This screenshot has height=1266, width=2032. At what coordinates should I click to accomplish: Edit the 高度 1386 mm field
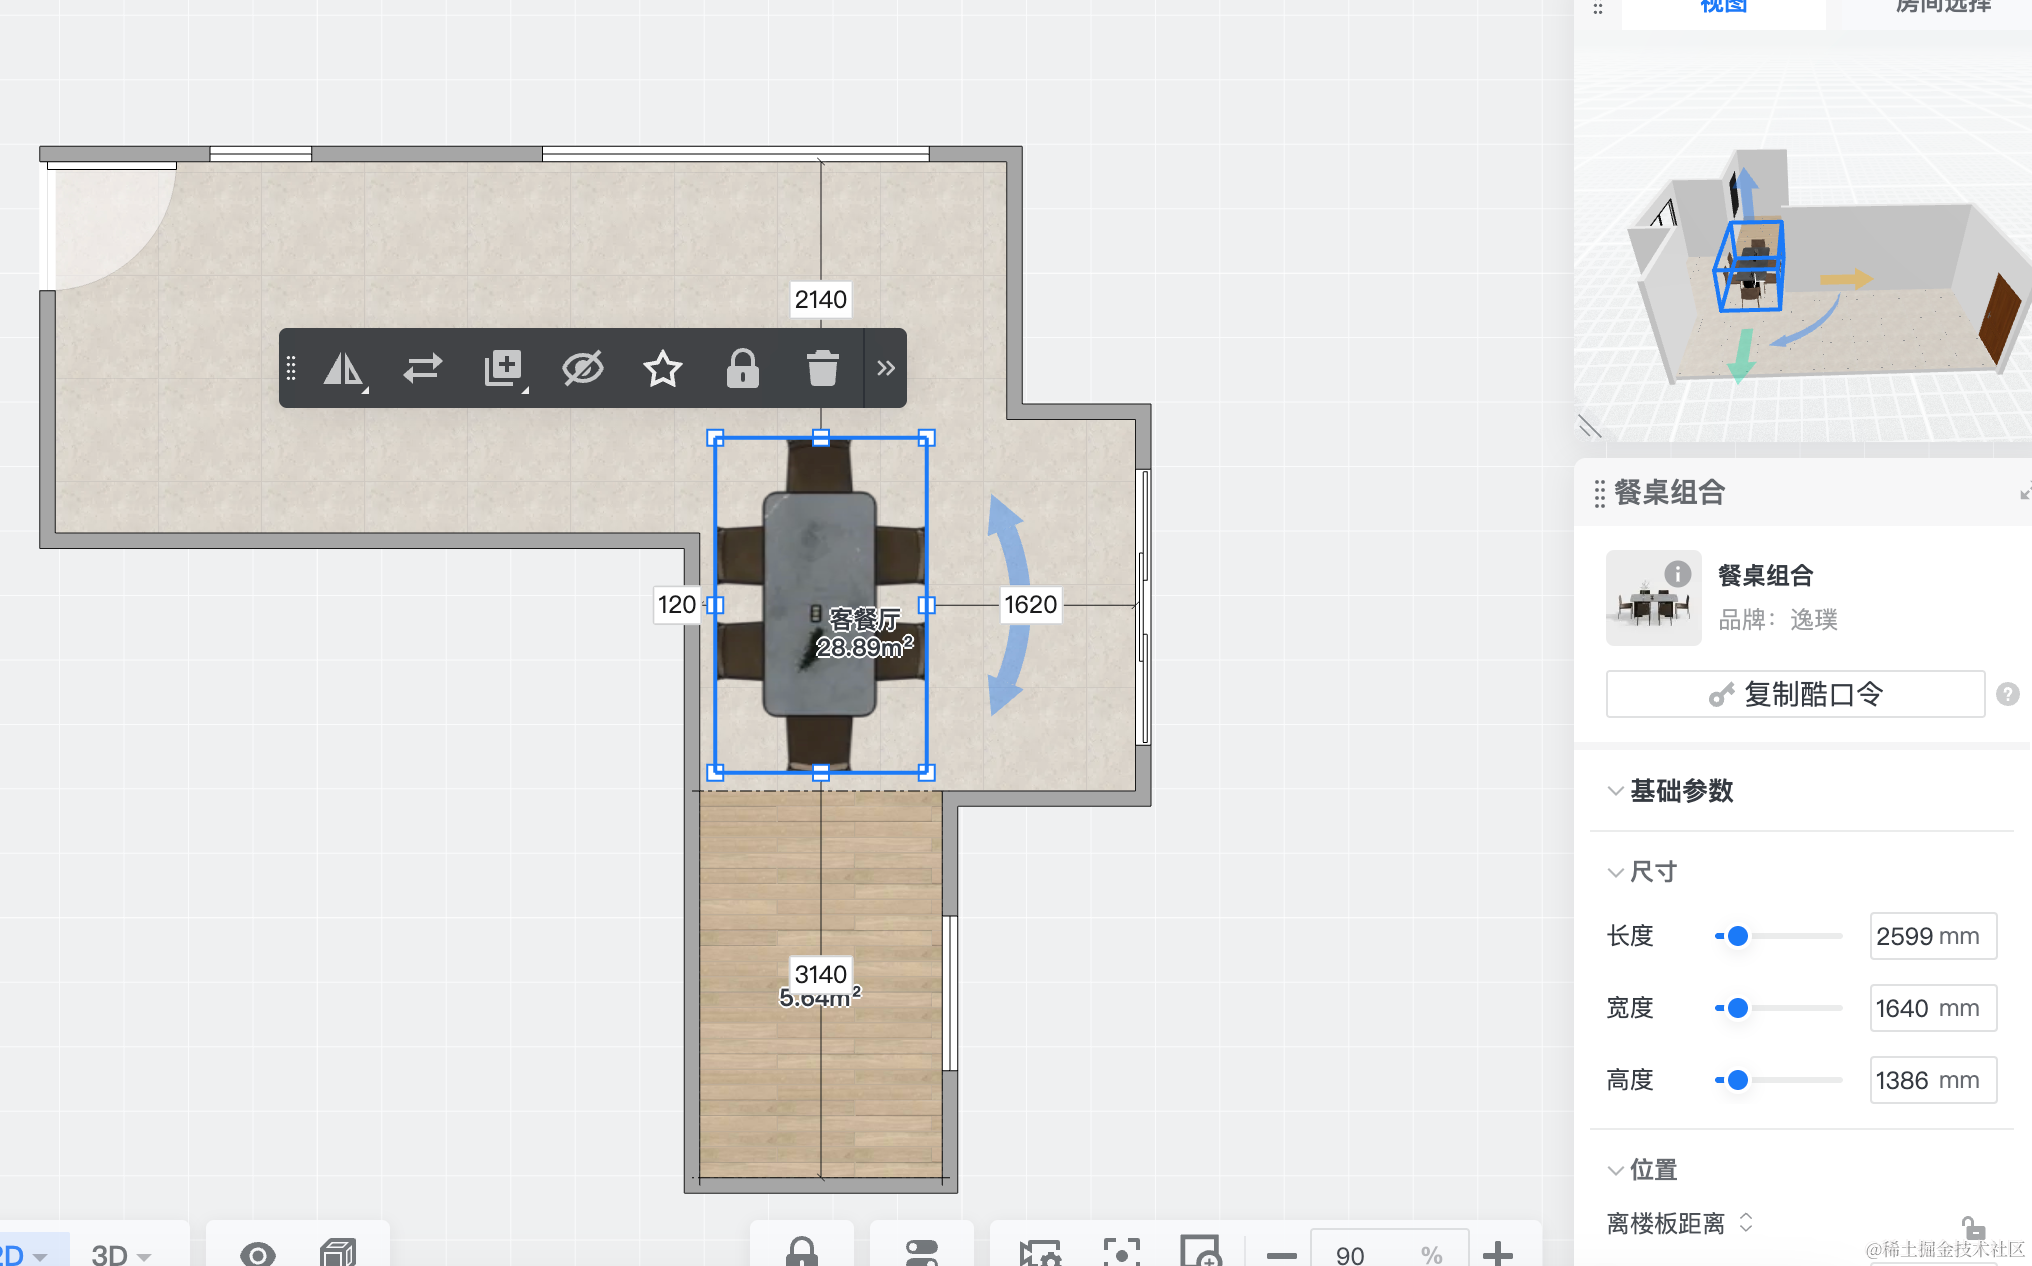pos(1933,1080)
